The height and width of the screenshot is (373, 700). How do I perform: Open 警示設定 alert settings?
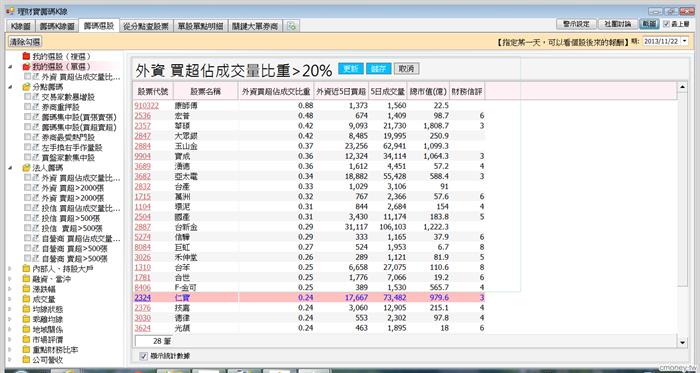(576, 24)
